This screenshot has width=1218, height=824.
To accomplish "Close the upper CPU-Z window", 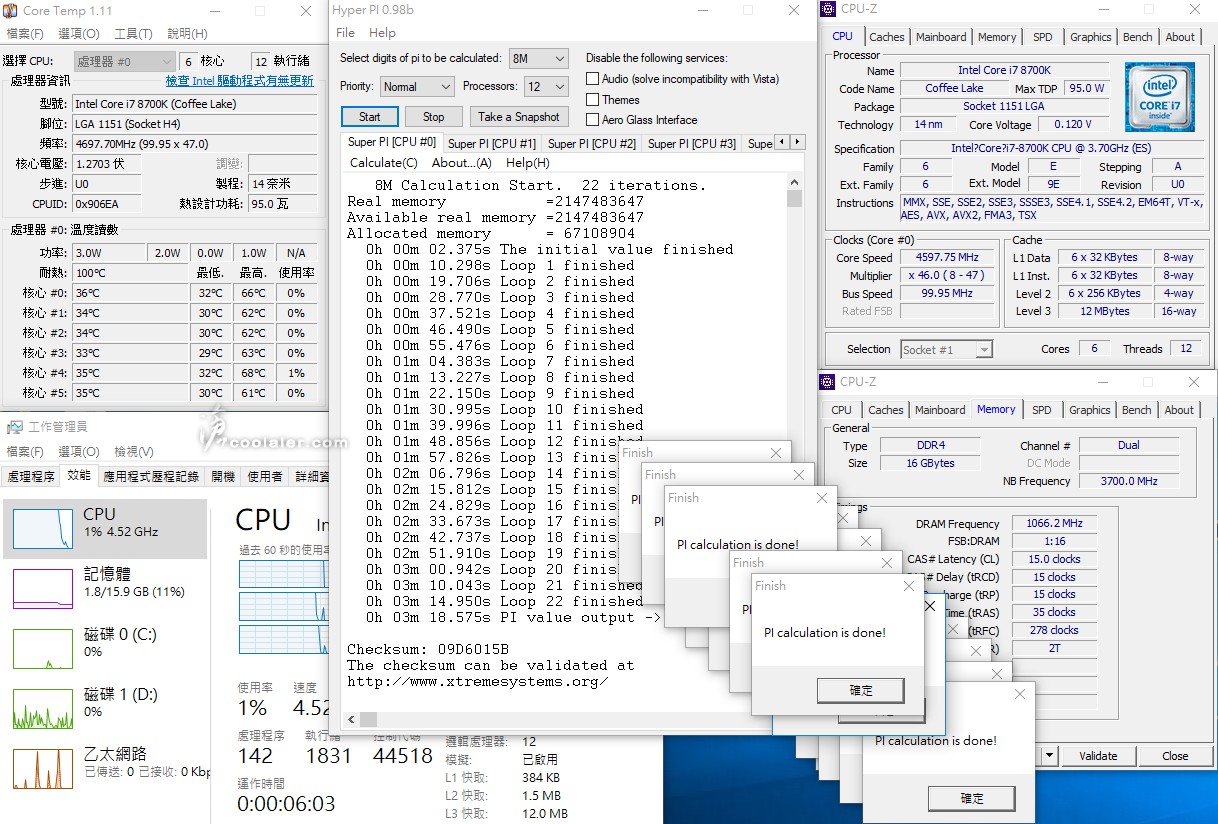I will click(1193, 11).
